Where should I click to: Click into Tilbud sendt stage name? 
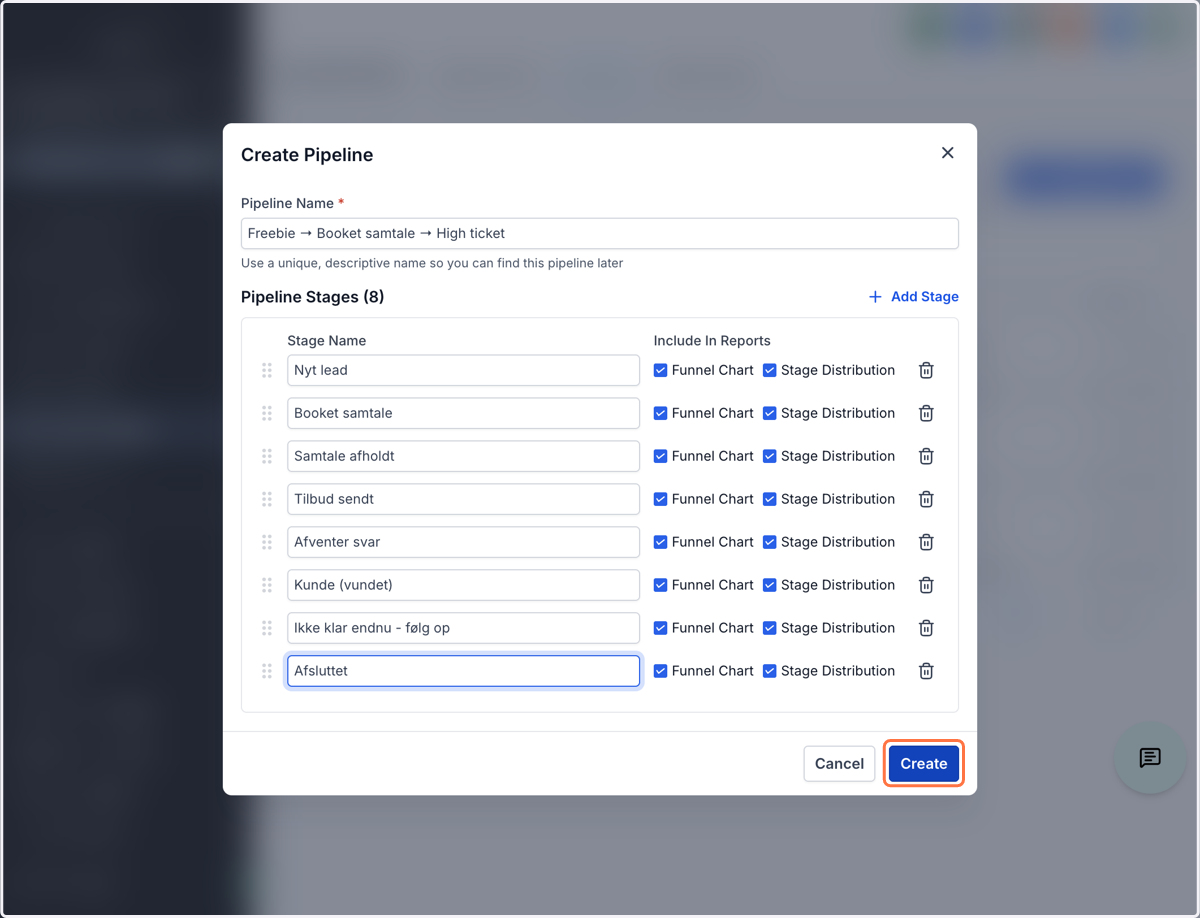point(463,499)
